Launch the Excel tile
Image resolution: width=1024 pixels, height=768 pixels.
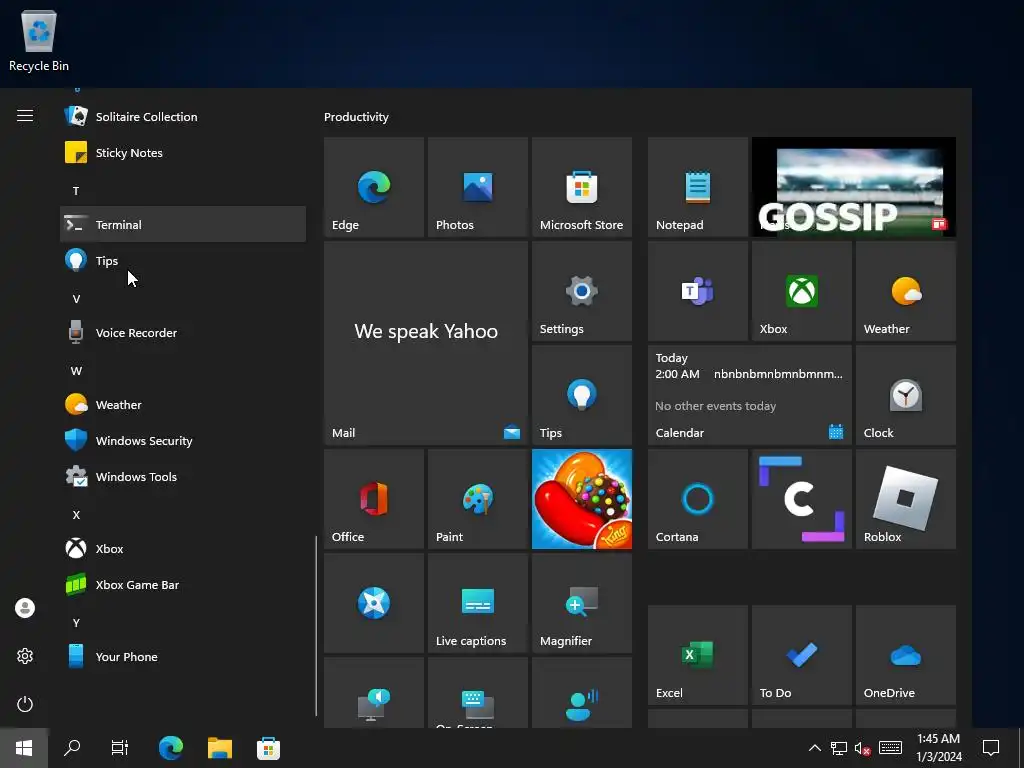tap(697, 655)
